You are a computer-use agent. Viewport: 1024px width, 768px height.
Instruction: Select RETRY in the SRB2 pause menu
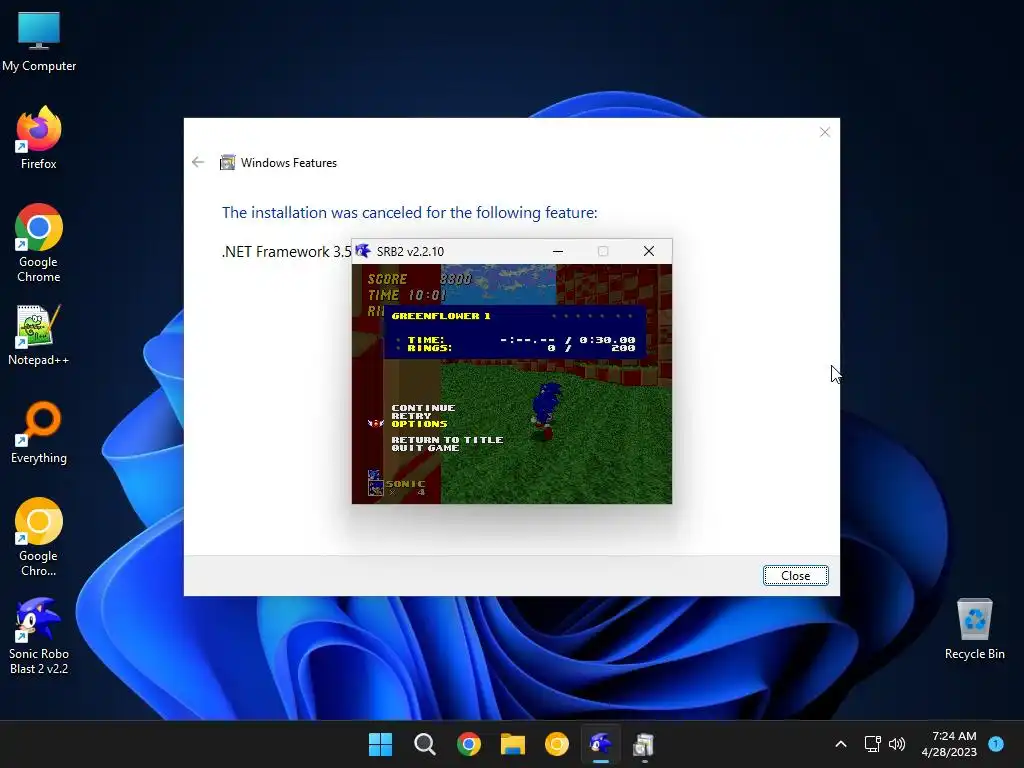pyautogui.click(x=411, y=416)
